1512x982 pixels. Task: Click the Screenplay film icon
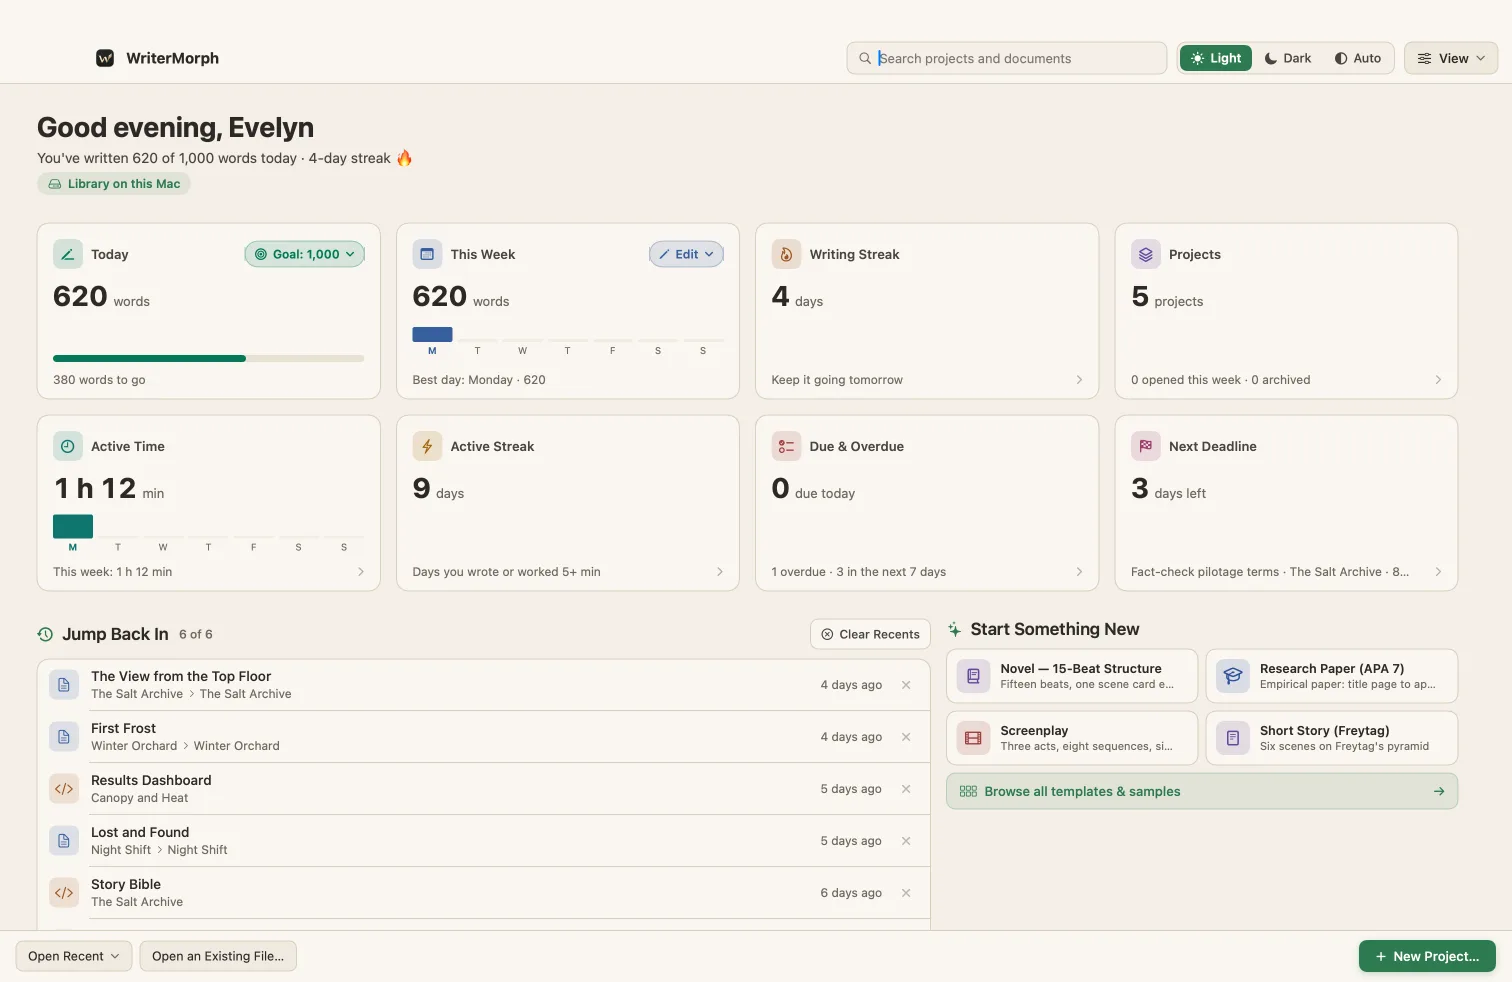point(973,738)
